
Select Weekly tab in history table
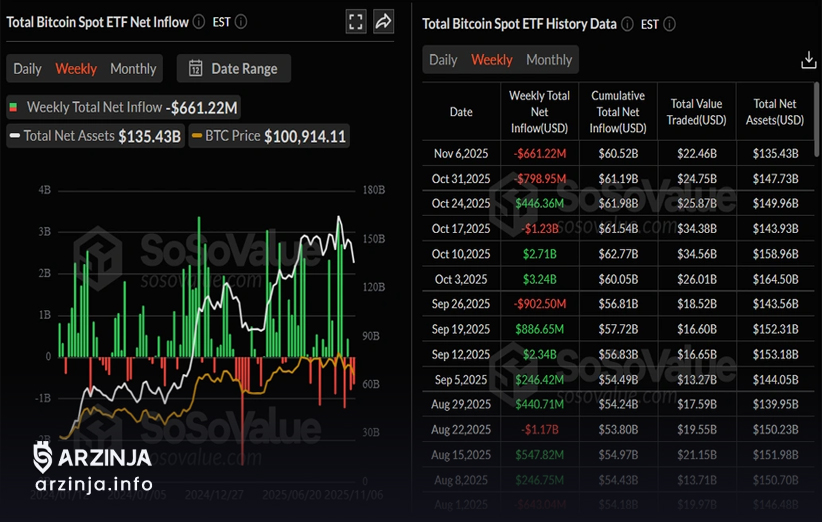point(492,60)
